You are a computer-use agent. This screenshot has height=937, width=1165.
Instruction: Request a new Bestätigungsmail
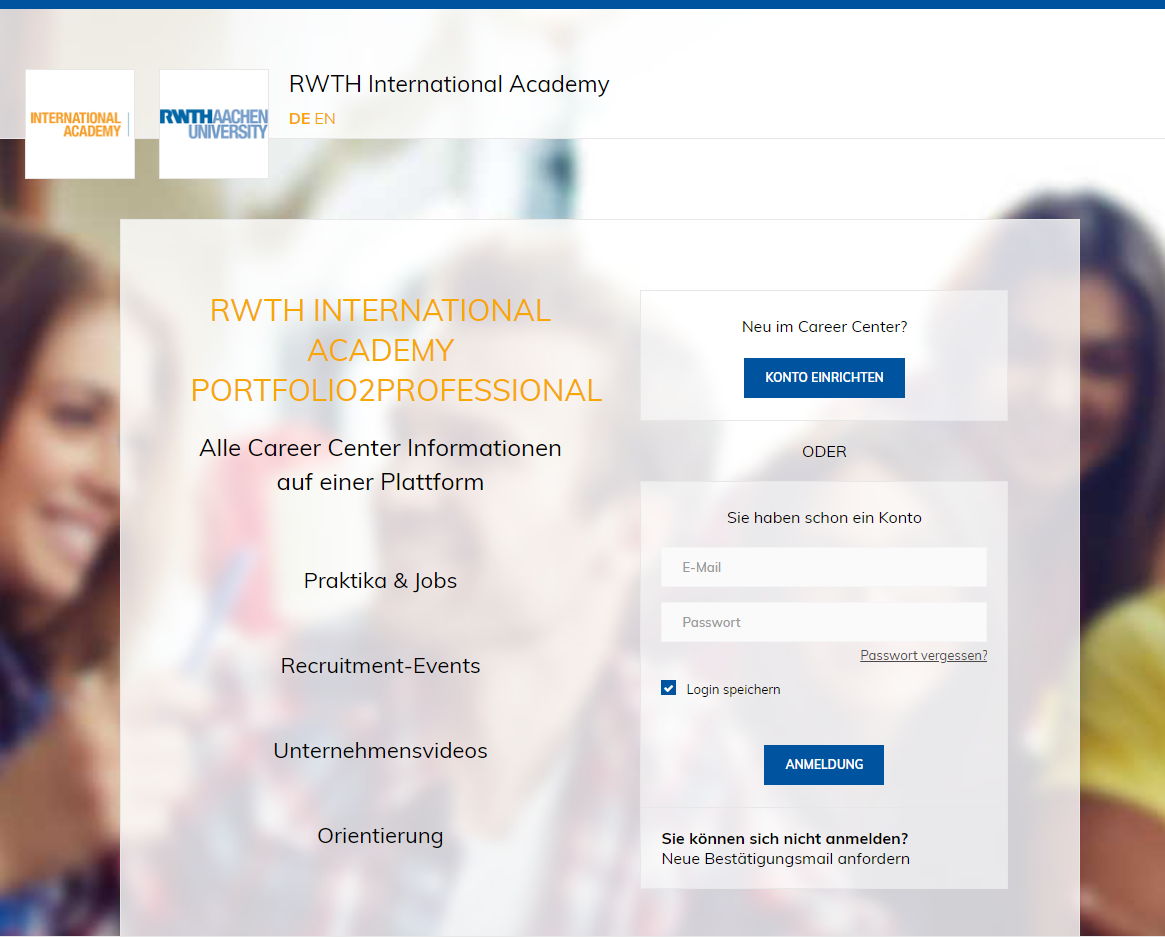785,858
